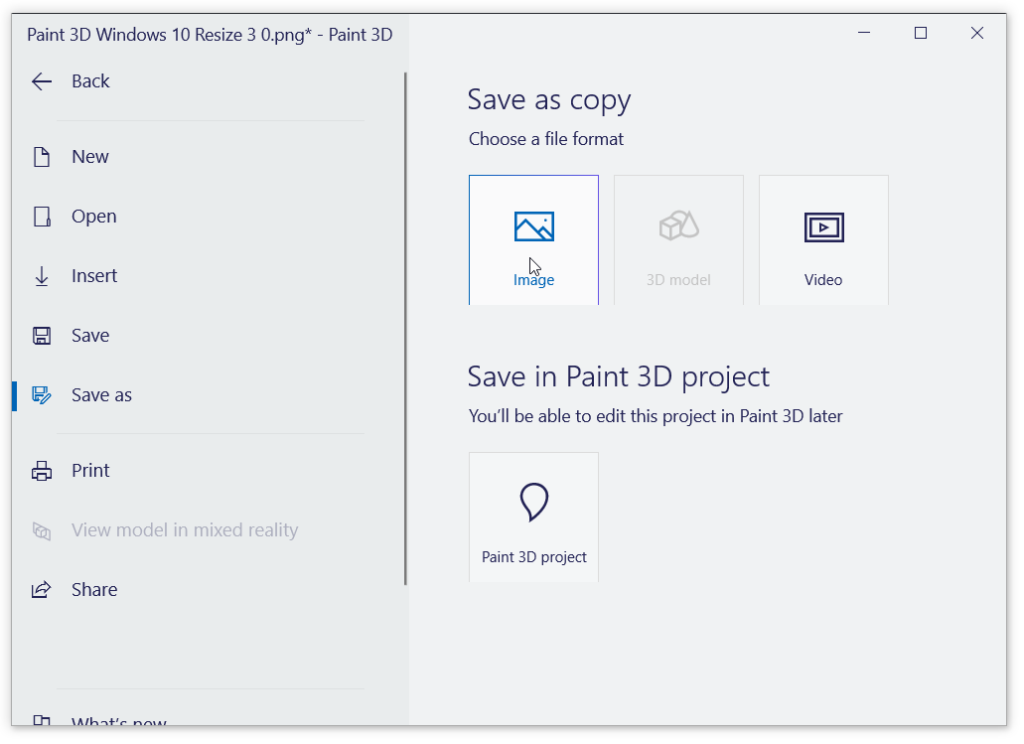Select the Save as icon in sidebar
Viewport: 1024px width, 744px height.
(x=41, y=396)
